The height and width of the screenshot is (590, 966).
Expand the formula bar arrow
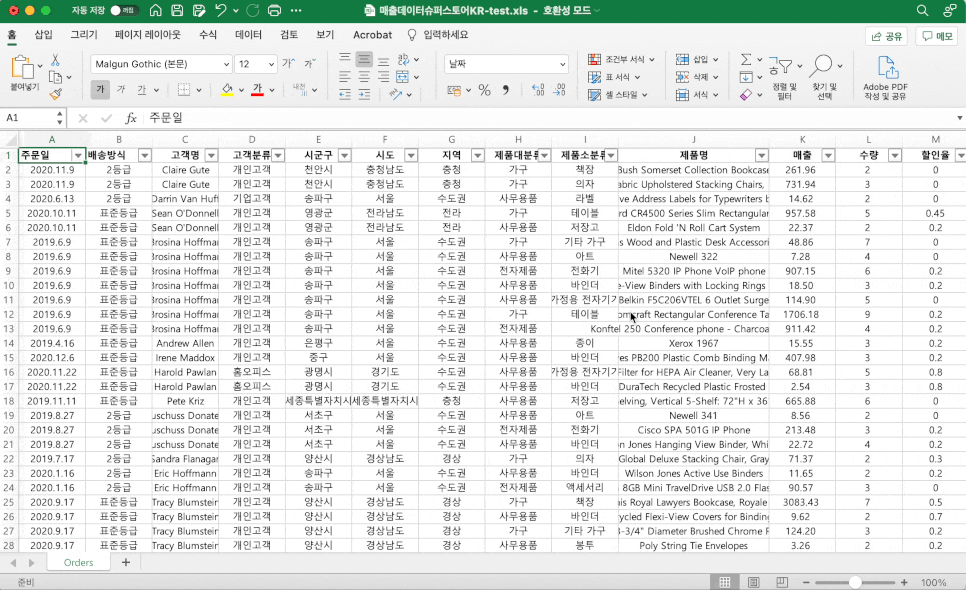(959, 118)
